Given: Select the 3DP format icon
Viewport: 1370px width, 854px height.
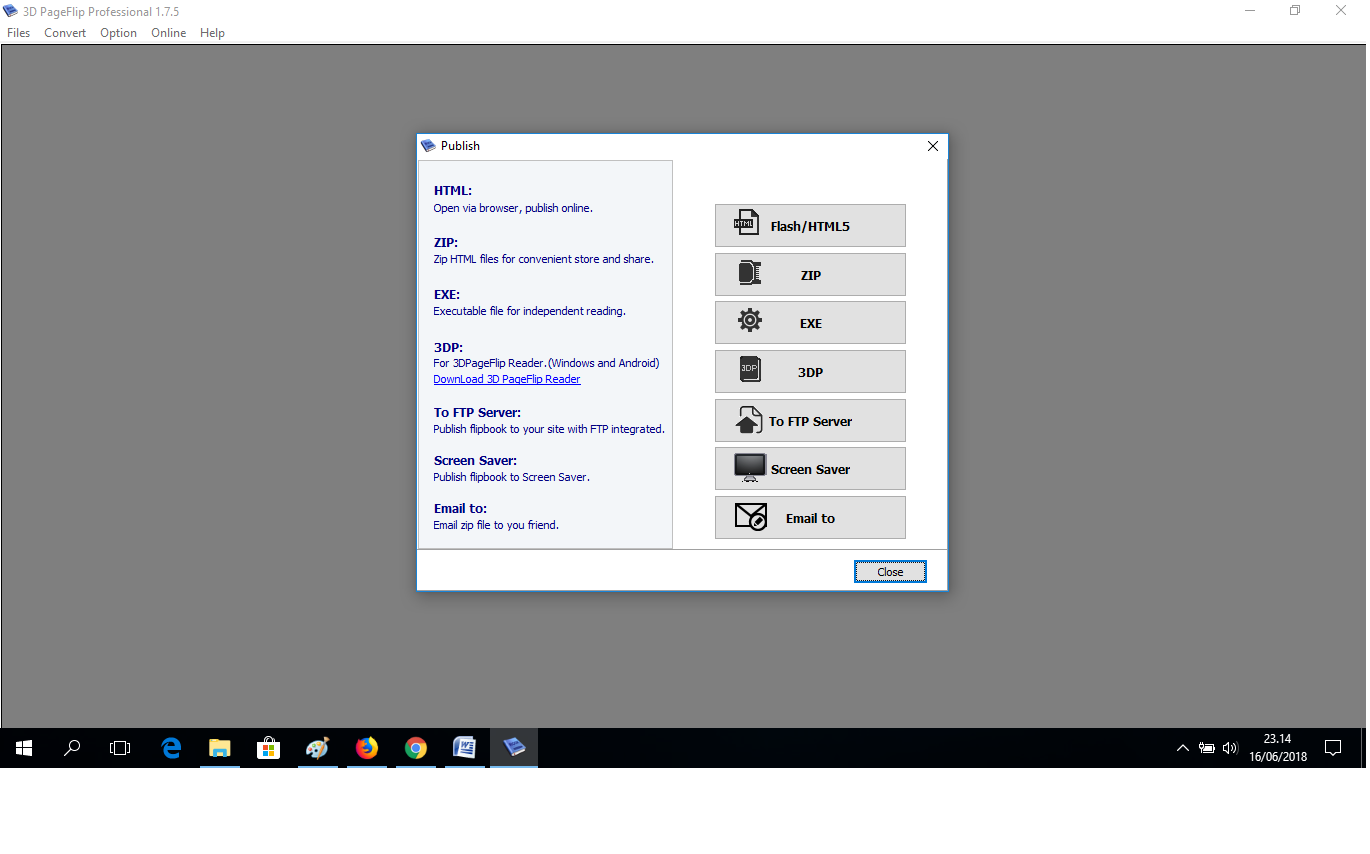Looking at the screenshot, I should pyautogui.click(x=749, y=371).
